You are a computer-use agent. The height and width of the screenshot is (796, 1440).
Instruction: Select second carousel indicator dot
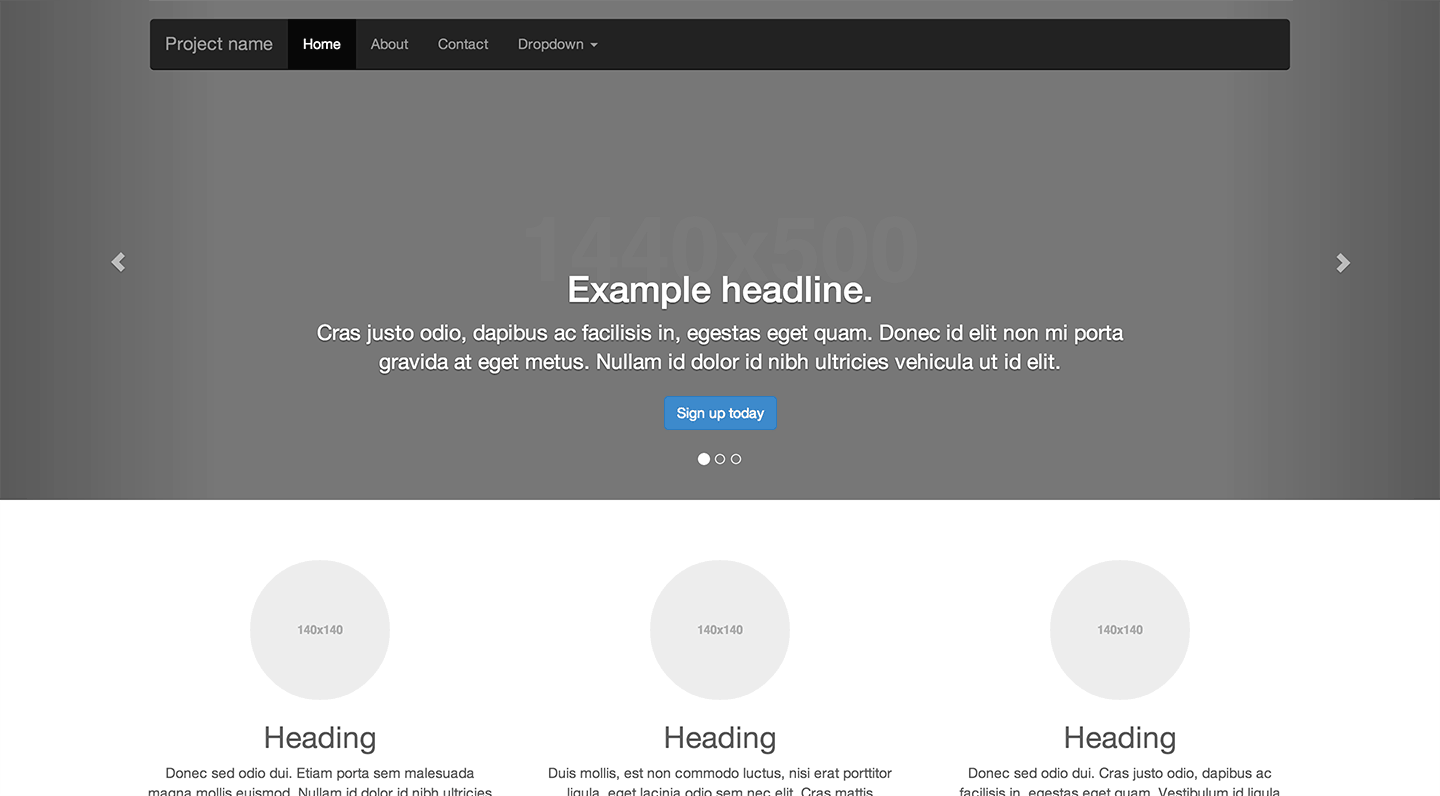[720, 459]
